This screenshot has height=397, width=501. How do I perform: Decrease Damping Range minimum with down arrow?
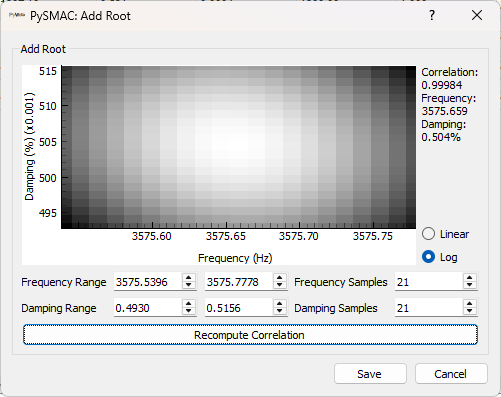click(189, 312)
